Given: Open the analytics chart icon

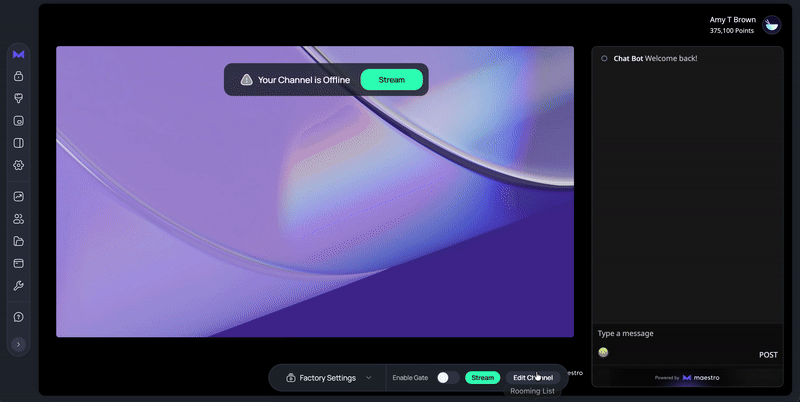Looking at the screenshot, I should [19, 197].
